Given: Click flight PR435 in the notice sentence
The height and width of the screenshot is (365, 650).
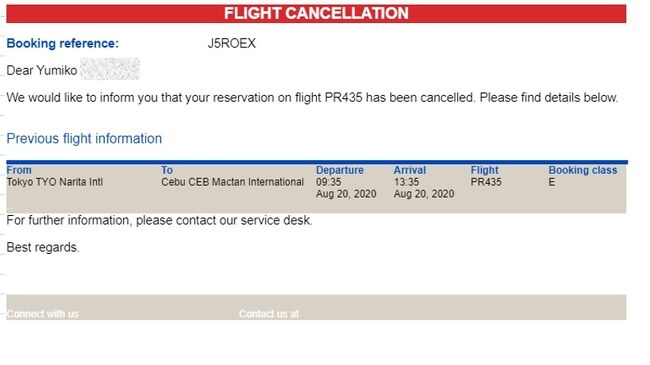Looking at the screenshot, I should (343, 98).
